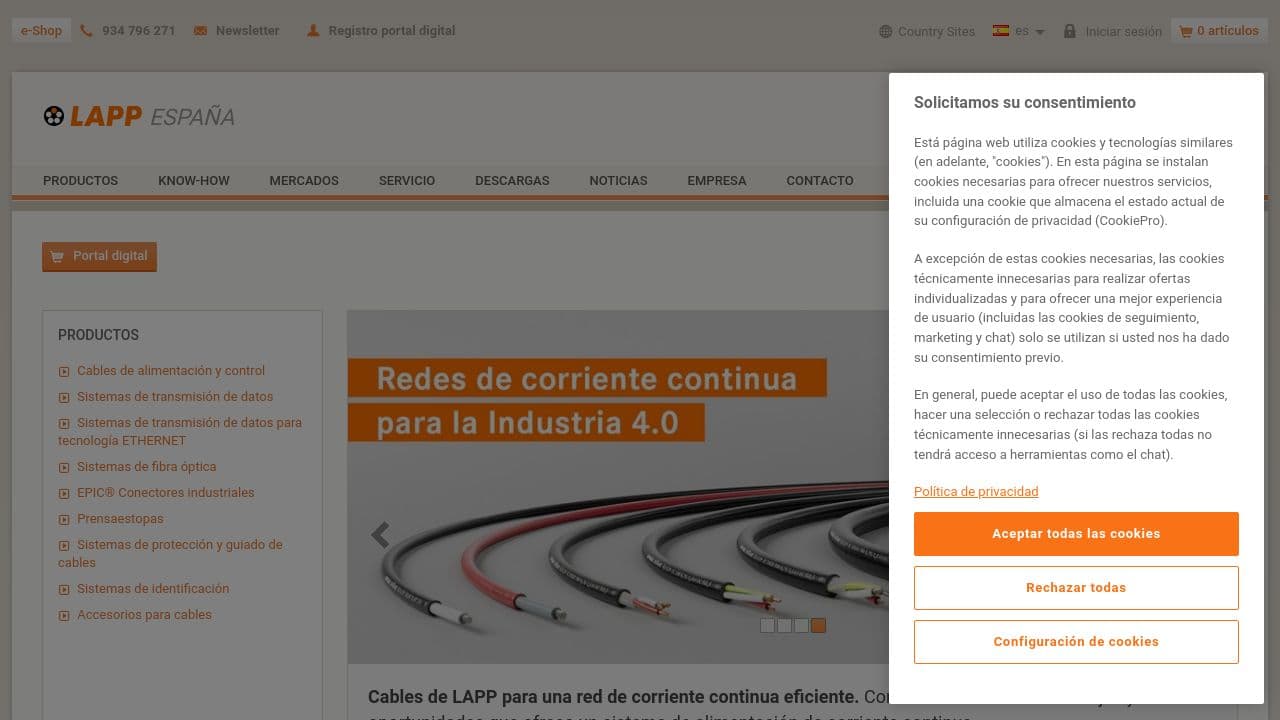Expand the Prensaestopas category arrow
This screenshot has width=1280, height=720.
tap(64, 519)
